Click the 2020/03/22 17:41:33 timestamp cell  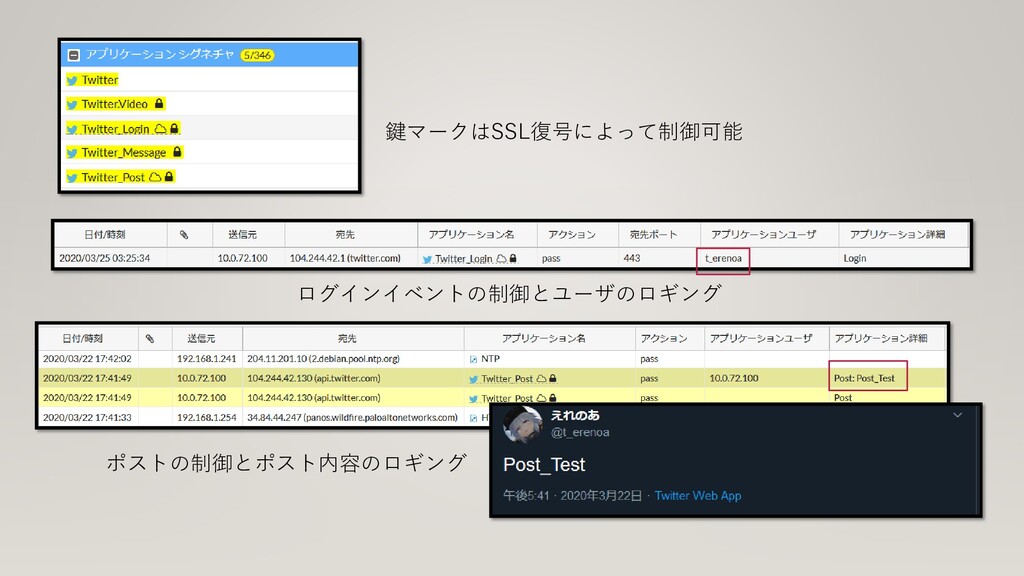coord(88,417)
